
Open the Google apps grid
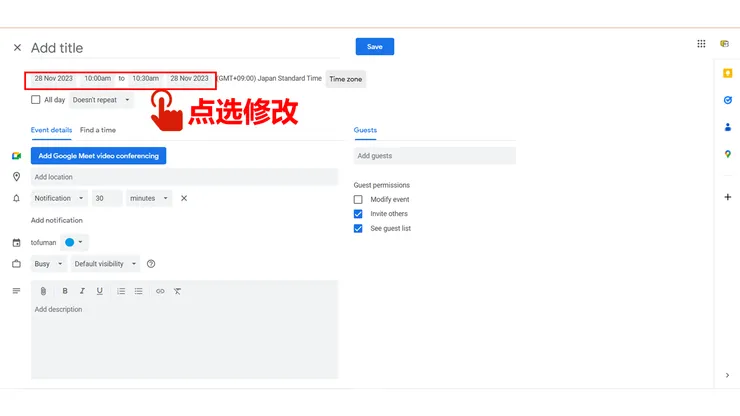pyautogui.click(x=701, y=44)
